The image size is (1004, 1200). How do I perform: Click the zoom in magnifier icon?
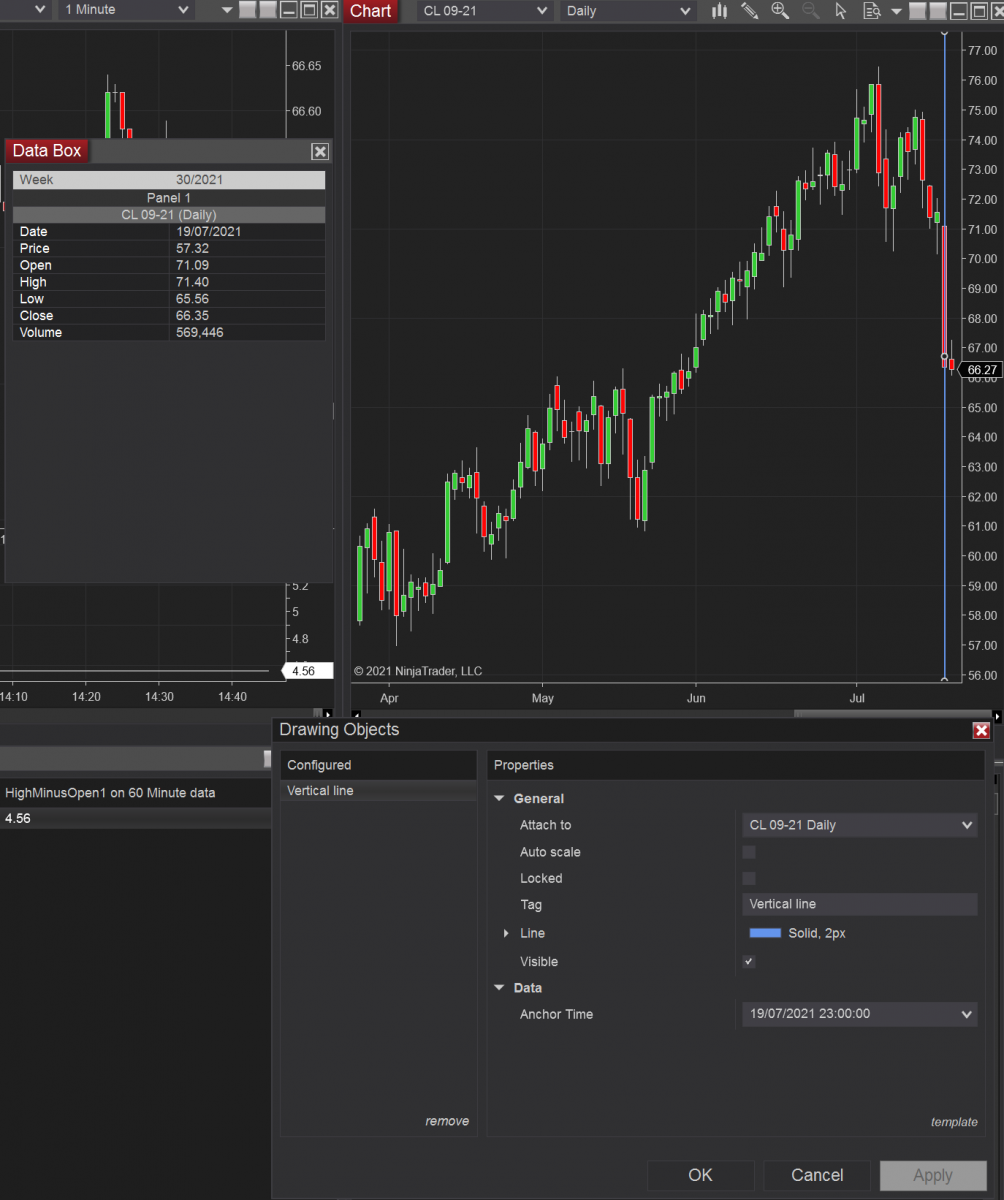coord(780,11)
